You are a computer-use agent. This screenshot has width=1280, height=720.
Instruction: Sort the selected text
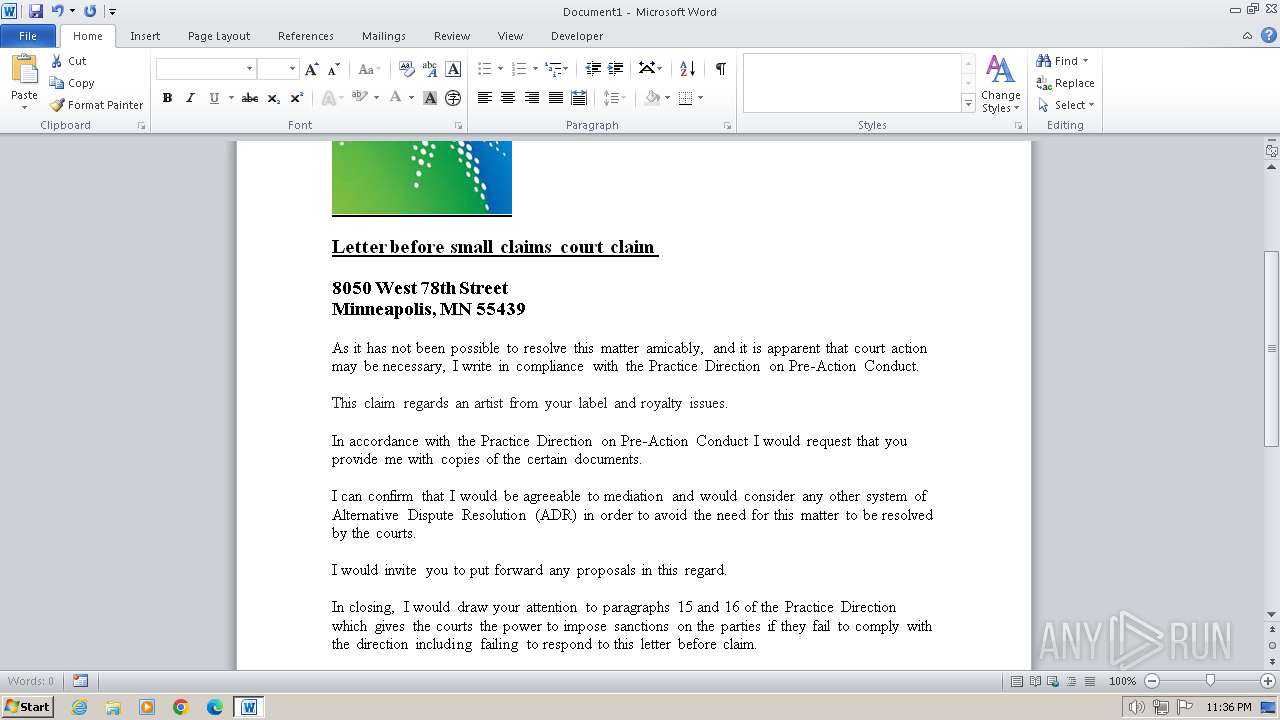tap(687, 69)
